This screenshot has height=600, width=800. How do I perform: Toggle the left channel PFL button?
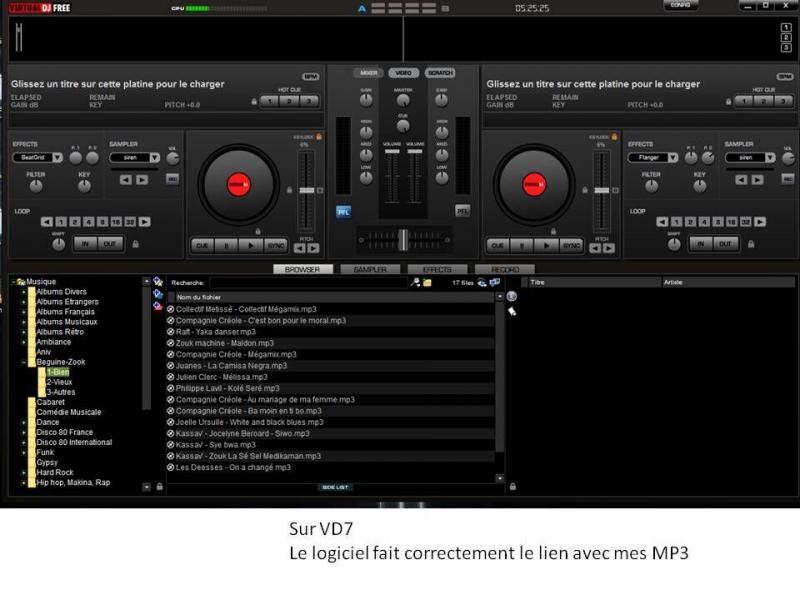pos(343,212)
